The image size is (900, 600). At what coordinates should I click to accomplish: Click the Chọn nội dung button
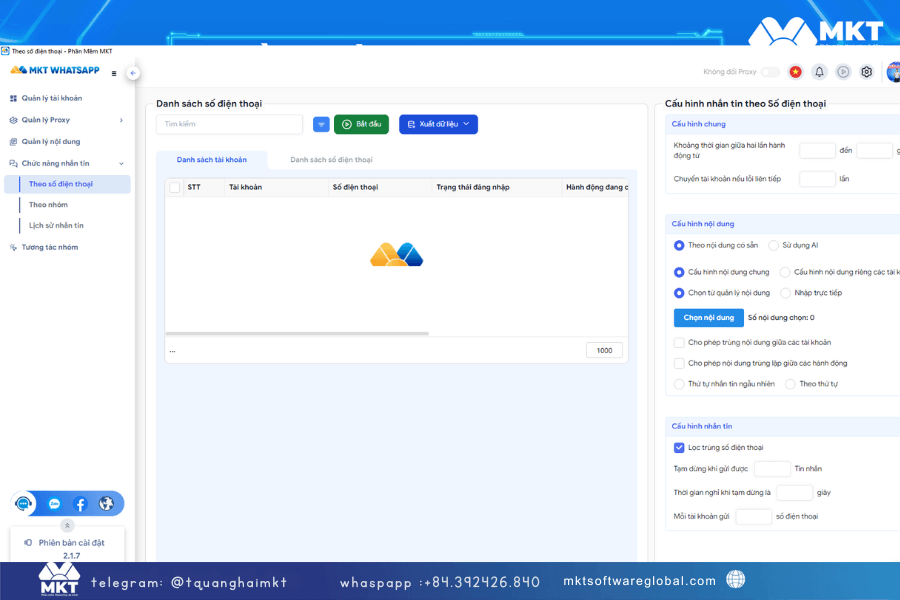point(708,318)
